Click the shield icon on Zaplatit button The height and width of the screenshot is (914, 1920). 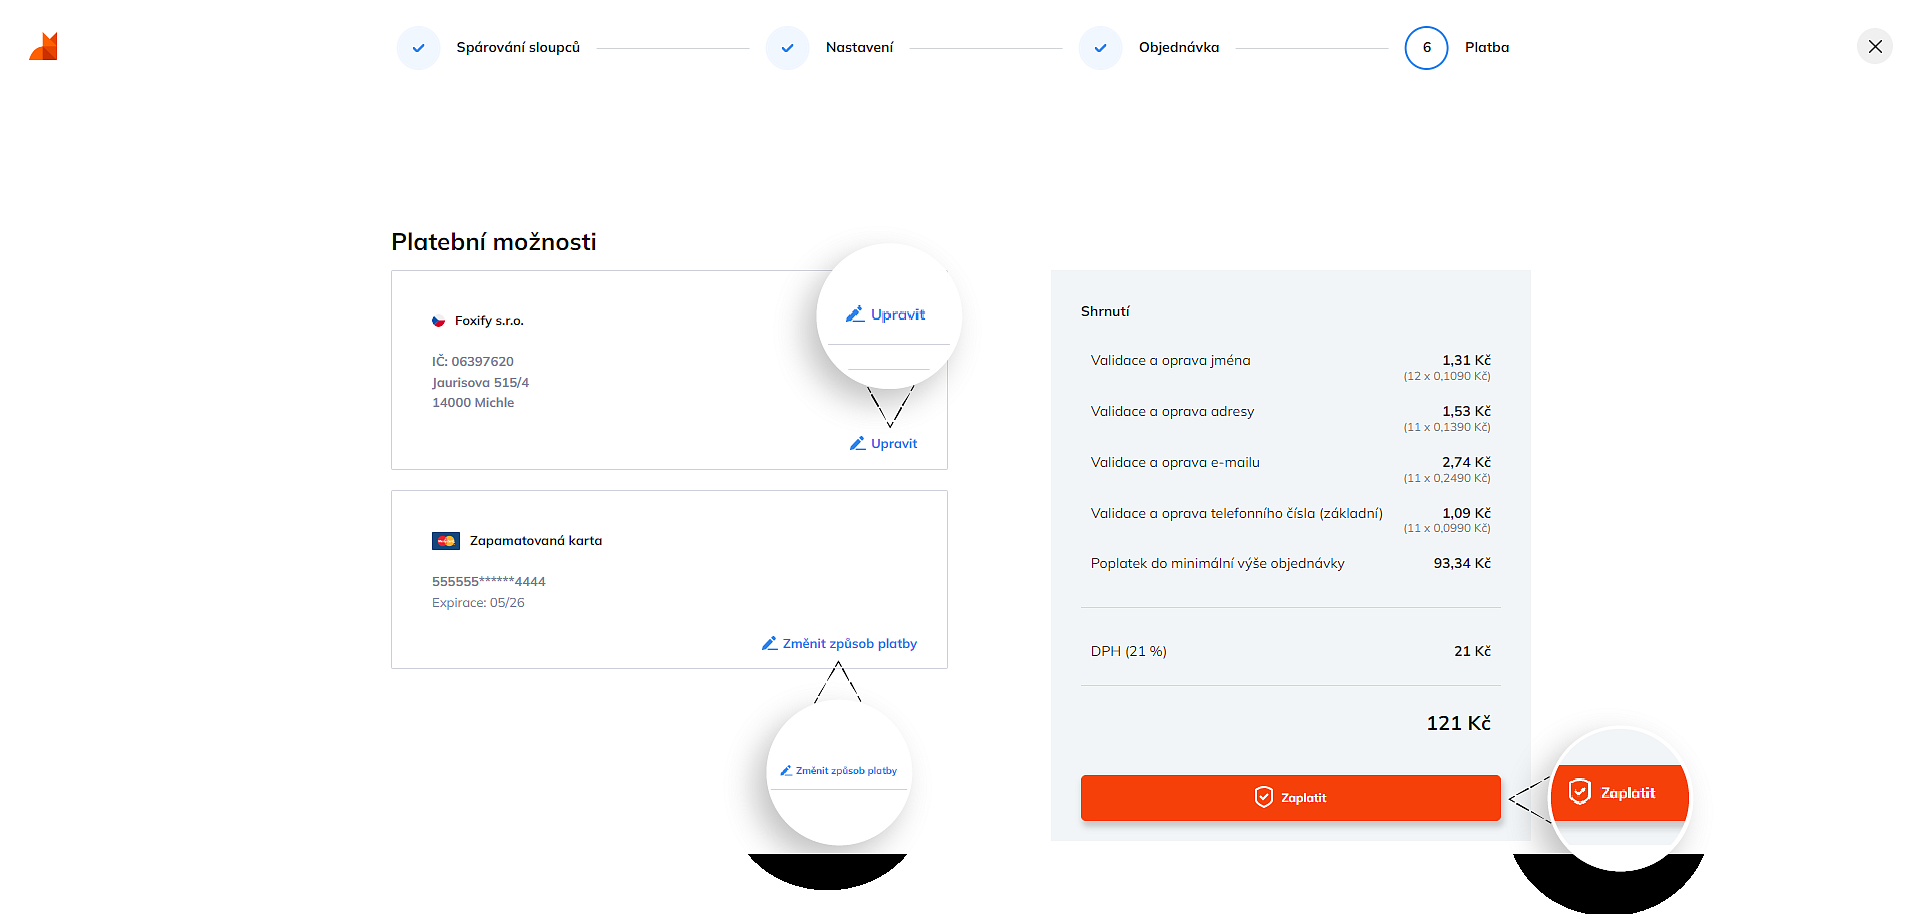coord(1264,797)
